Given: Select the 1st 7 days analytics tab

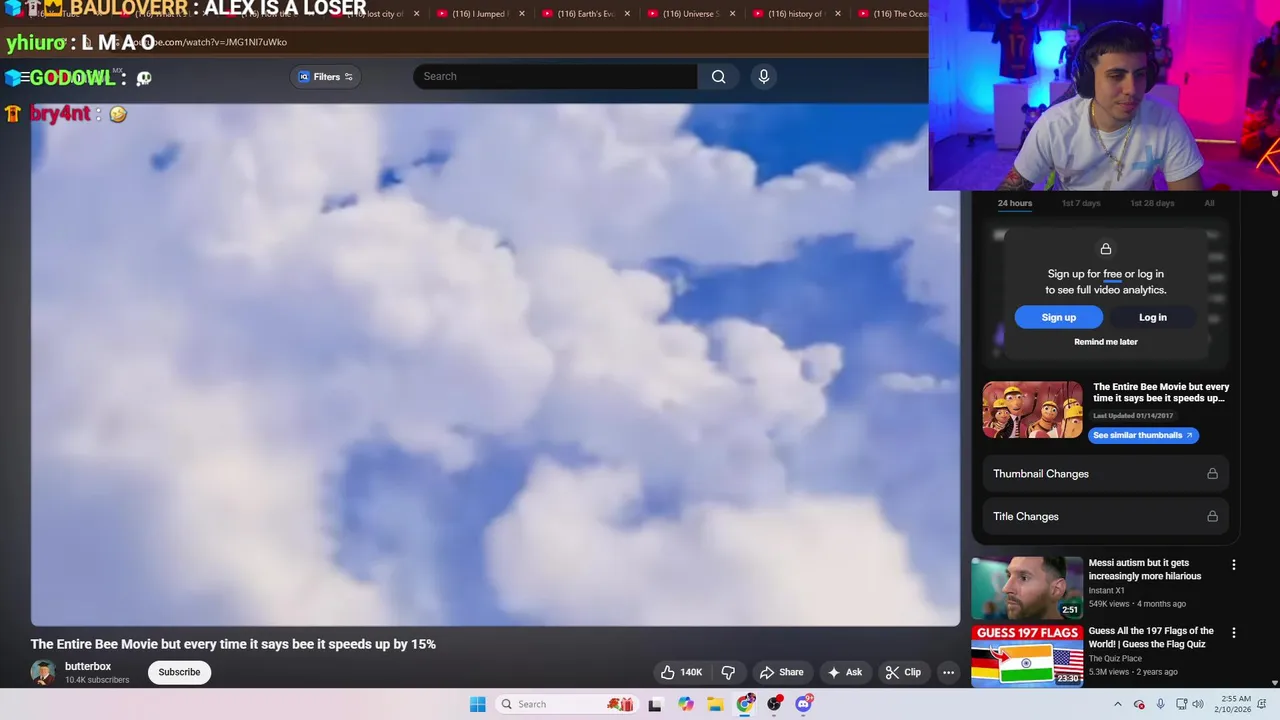Looking at the screenshot, I should coord(1081,203).
